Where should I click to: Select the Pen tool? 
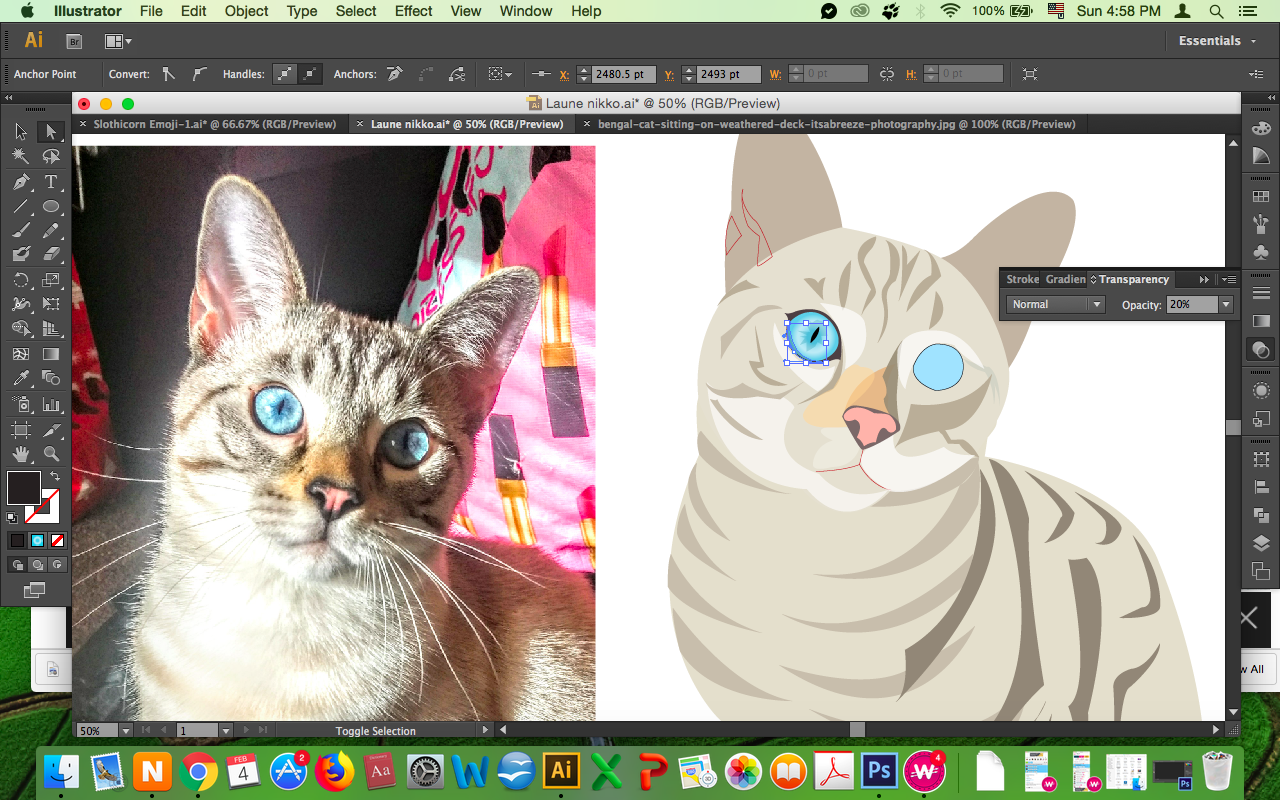pyautogui.click(x=21, y=182)
